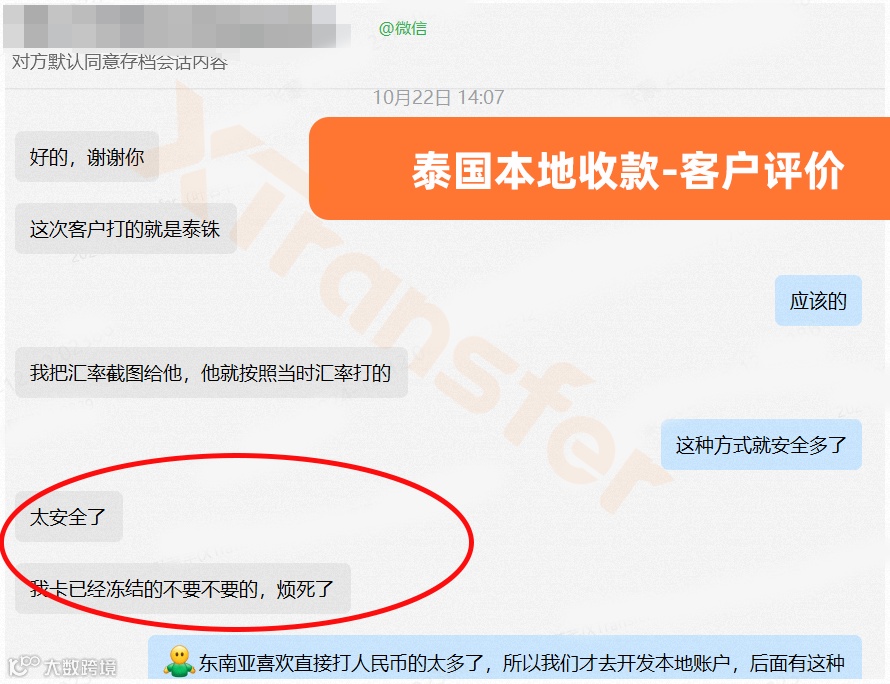Click the green smiley emoji in bottom message
The image size is (890, 684).
coord(179,661)
